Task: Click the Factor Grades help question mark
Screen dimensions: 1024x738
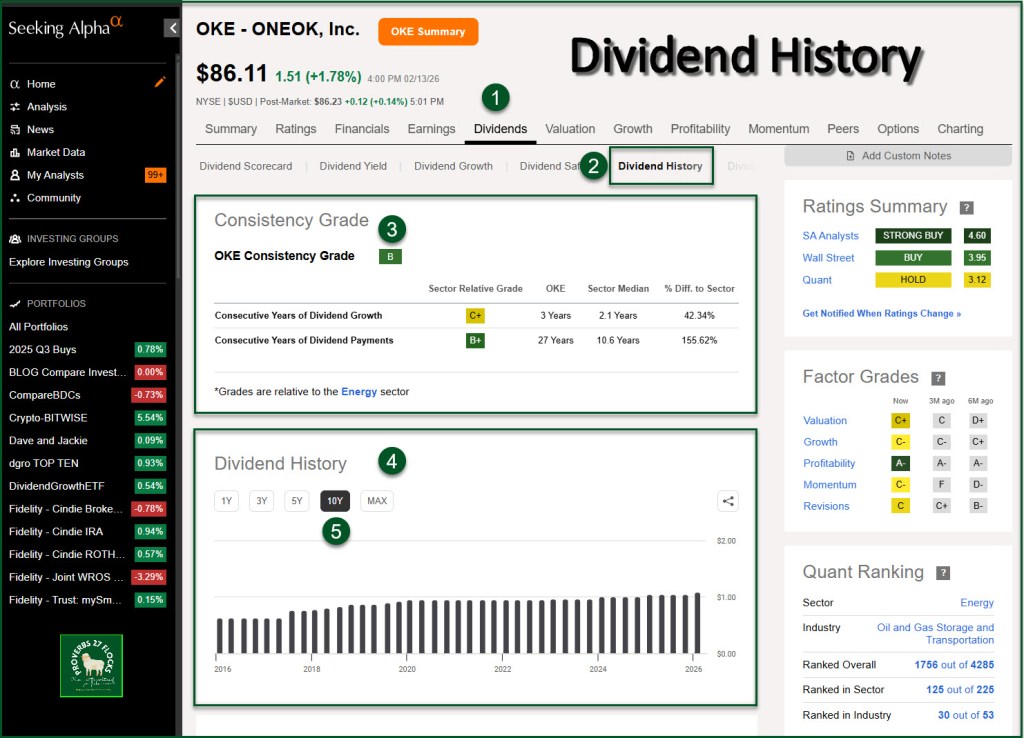Action: (x=938, y=378)
